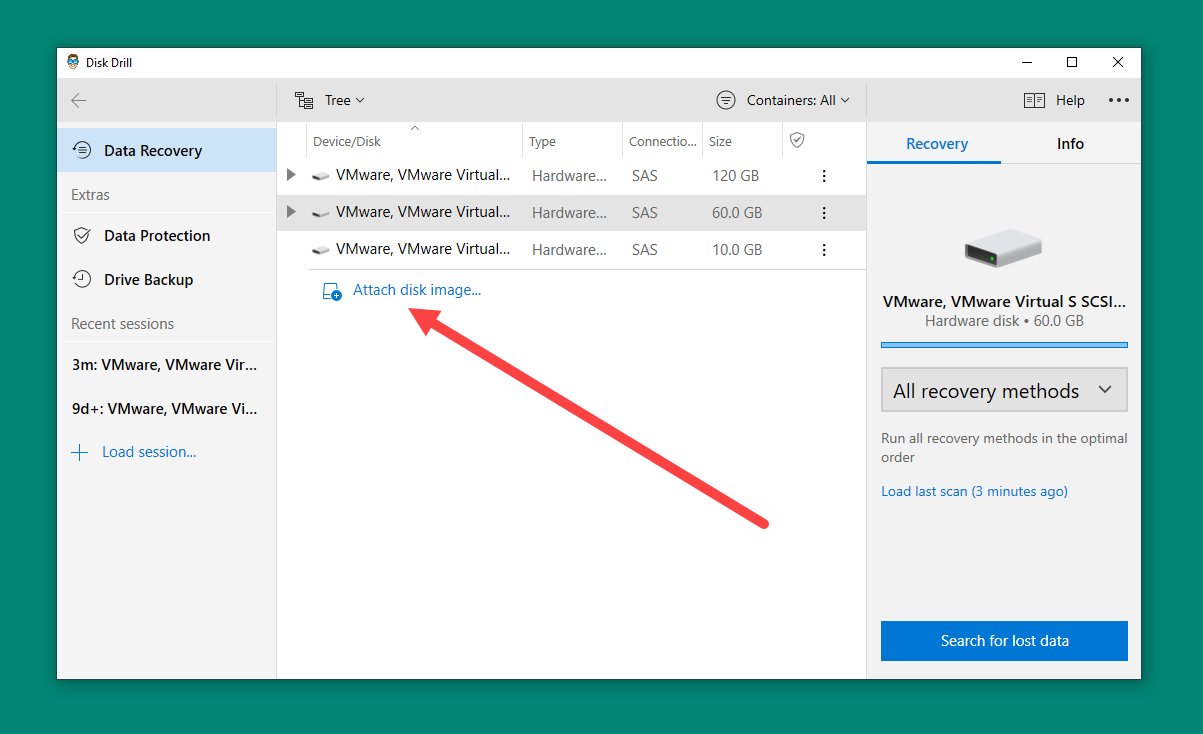Click the plus icon for Load session
The height and width of the screenshot is (734, 1203).
coord(80,452)
